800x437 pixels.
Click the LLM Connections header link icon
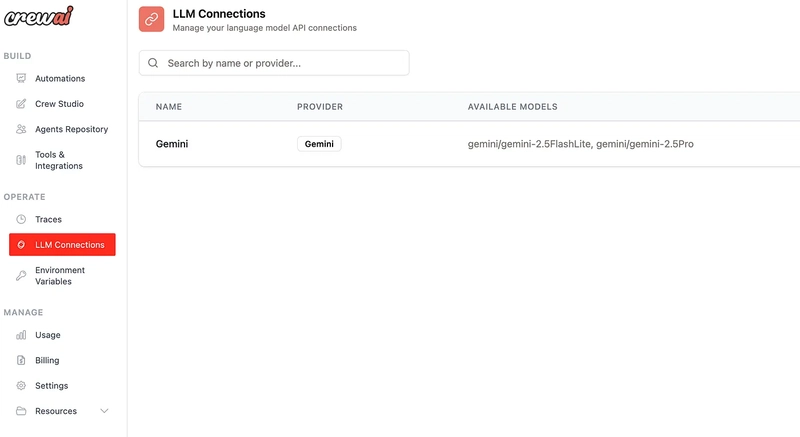click(151, 19)
